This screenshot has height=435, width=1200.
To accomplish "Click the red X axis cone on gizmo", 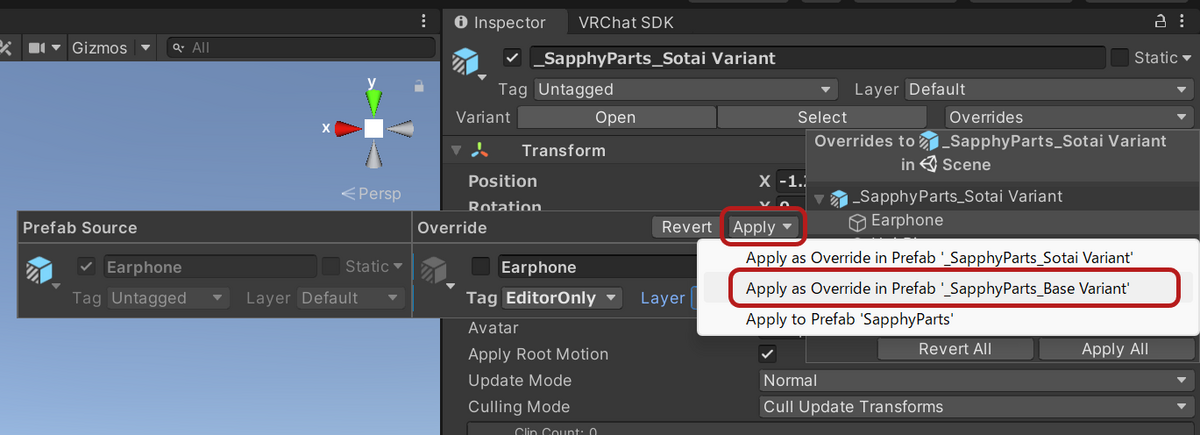I will pyautogui.click(x=347, y=128).
